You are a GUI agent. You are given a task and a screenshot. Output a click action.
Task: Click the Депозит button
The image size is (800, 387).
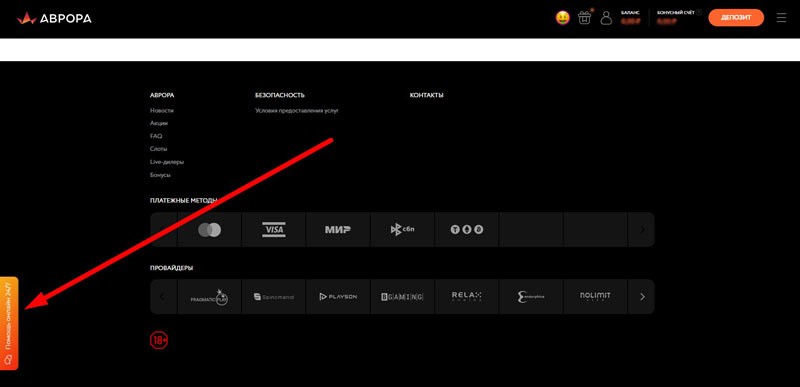[736, 18]
